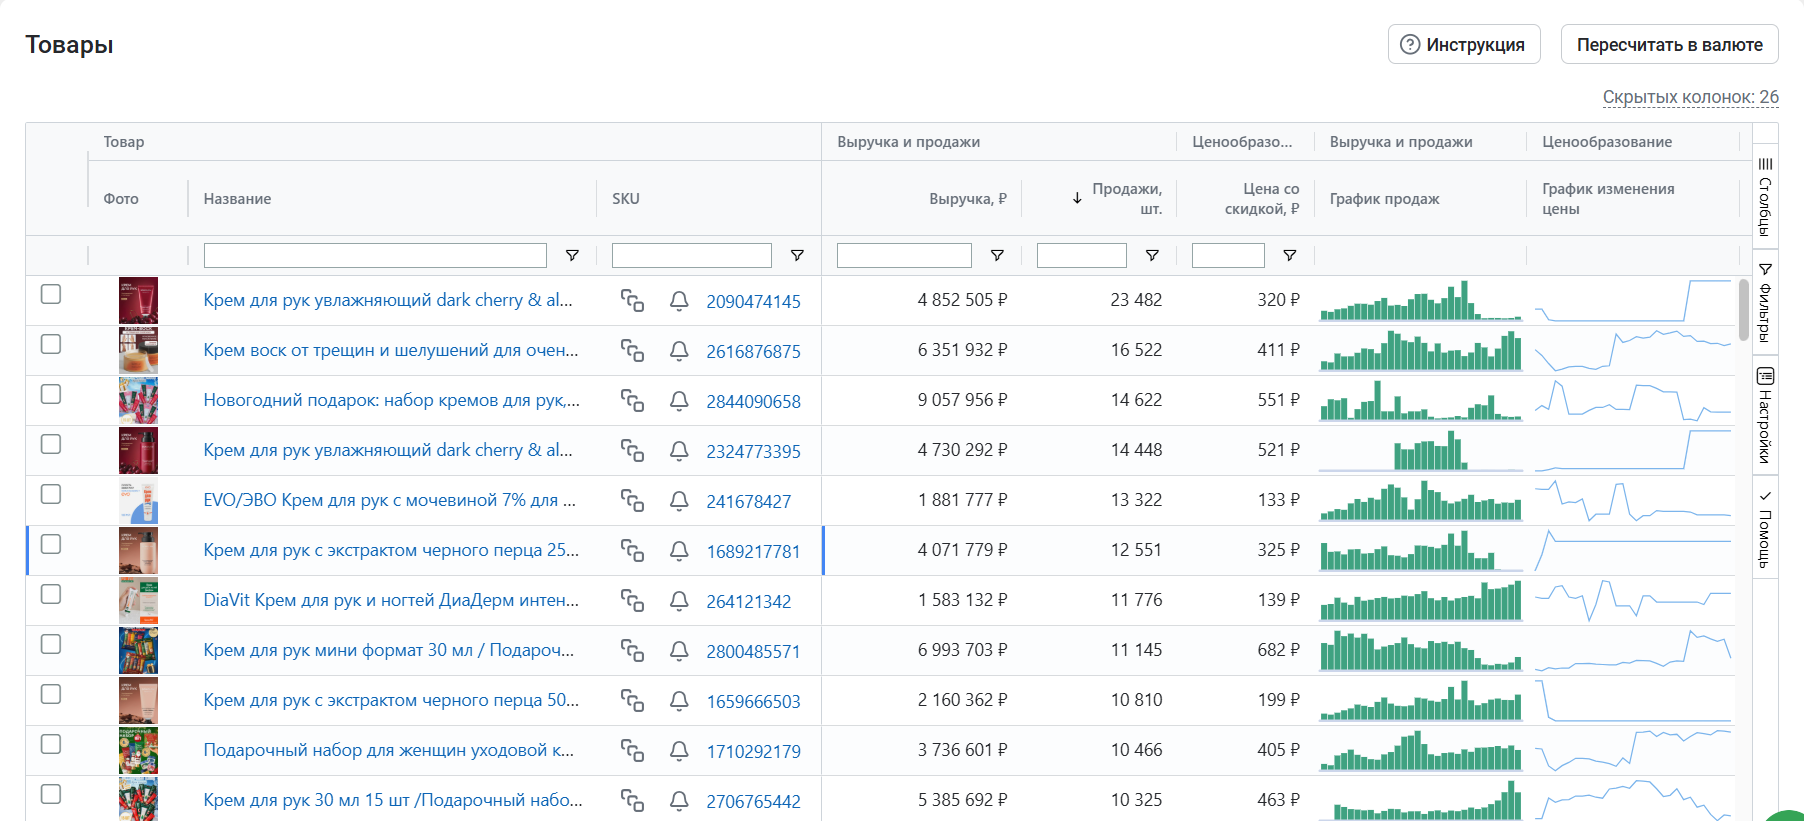Click the filter icon for Цена со скидкой
This screenshot has width=1804, height=821.
pos(1290,256)
